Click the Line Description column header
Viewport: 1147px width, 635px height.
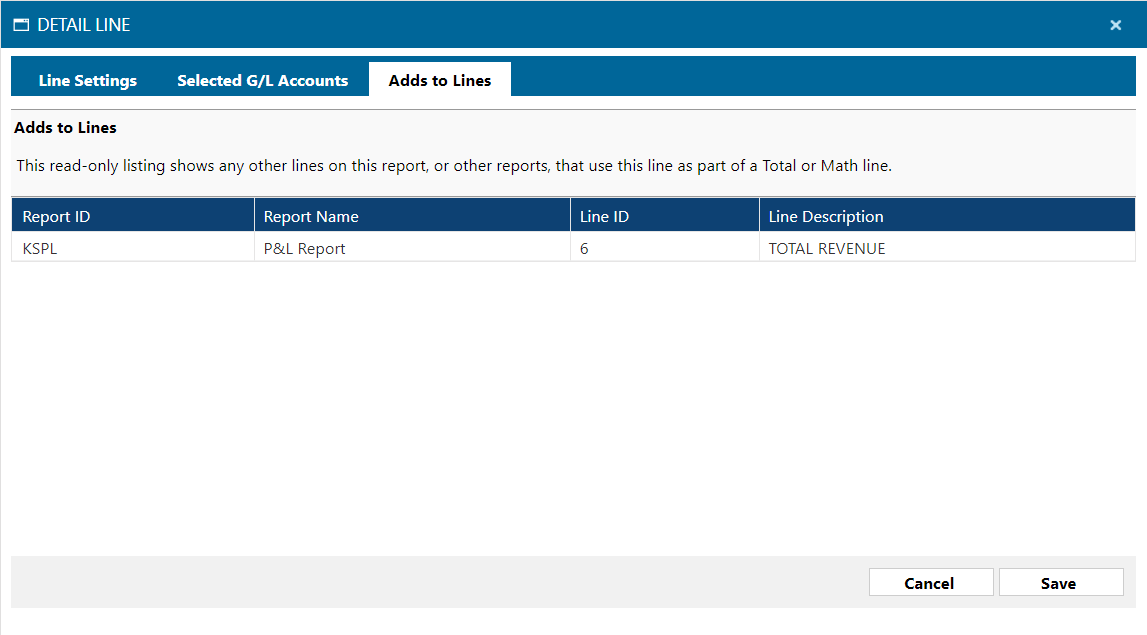[826, 216]
